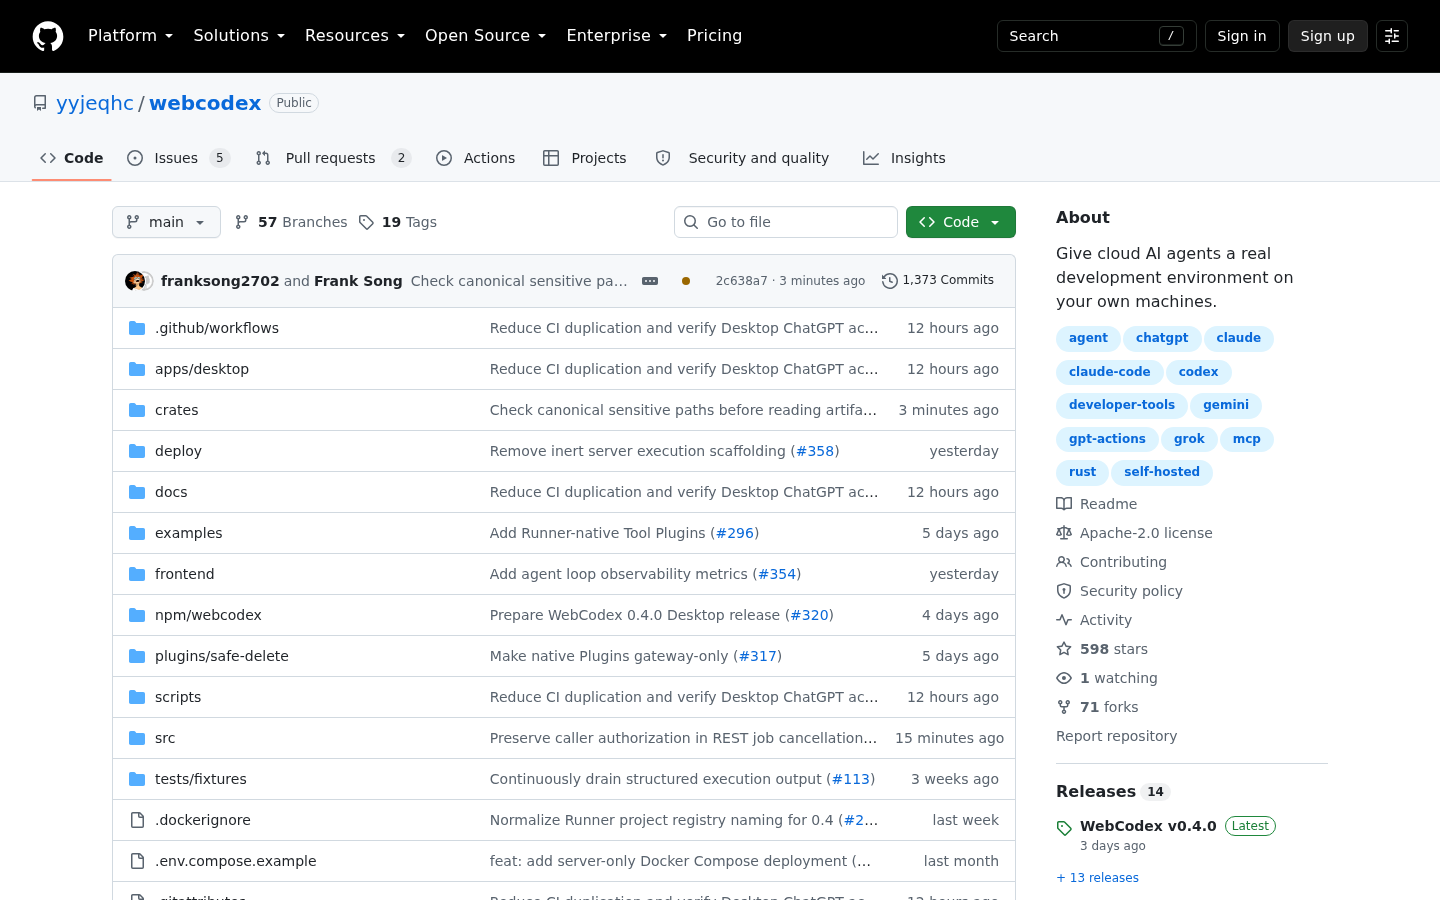View the Insights tab
Image resolution: width=1440 pixels, height=900 pixels.
(x=904, y=158)
